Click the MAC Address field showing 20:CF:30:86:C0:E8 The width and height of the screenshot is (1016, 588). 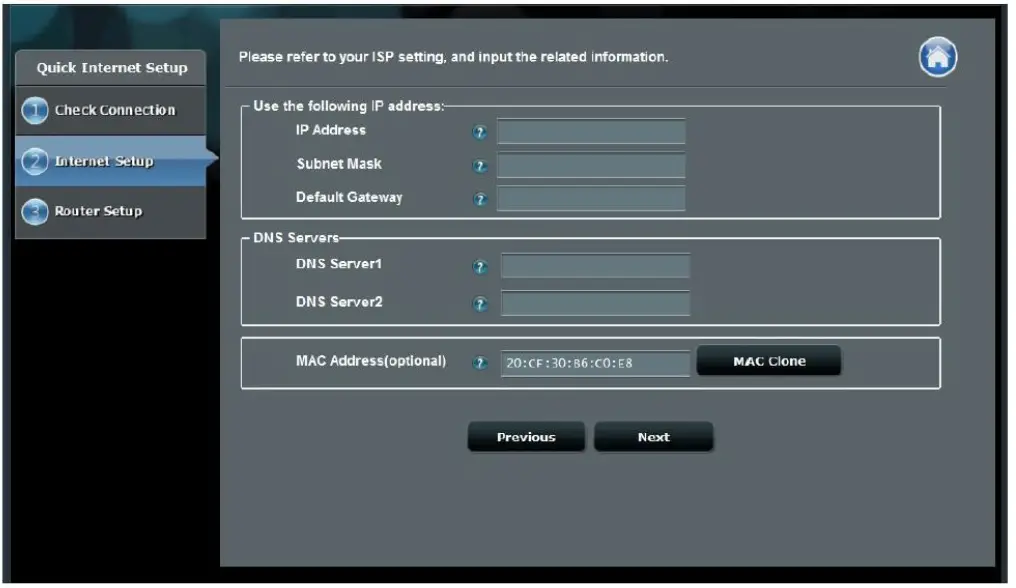(594, 361)
